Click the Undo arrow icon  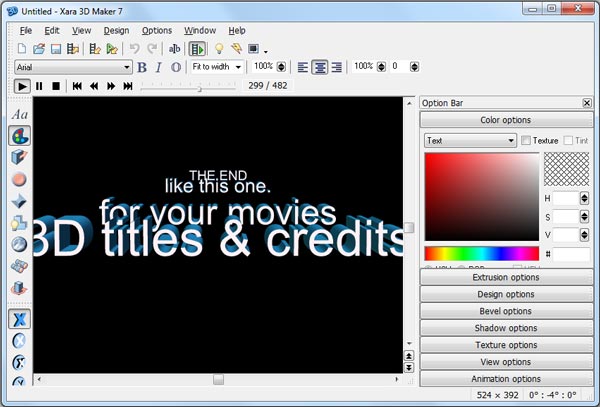pos(134,49)
